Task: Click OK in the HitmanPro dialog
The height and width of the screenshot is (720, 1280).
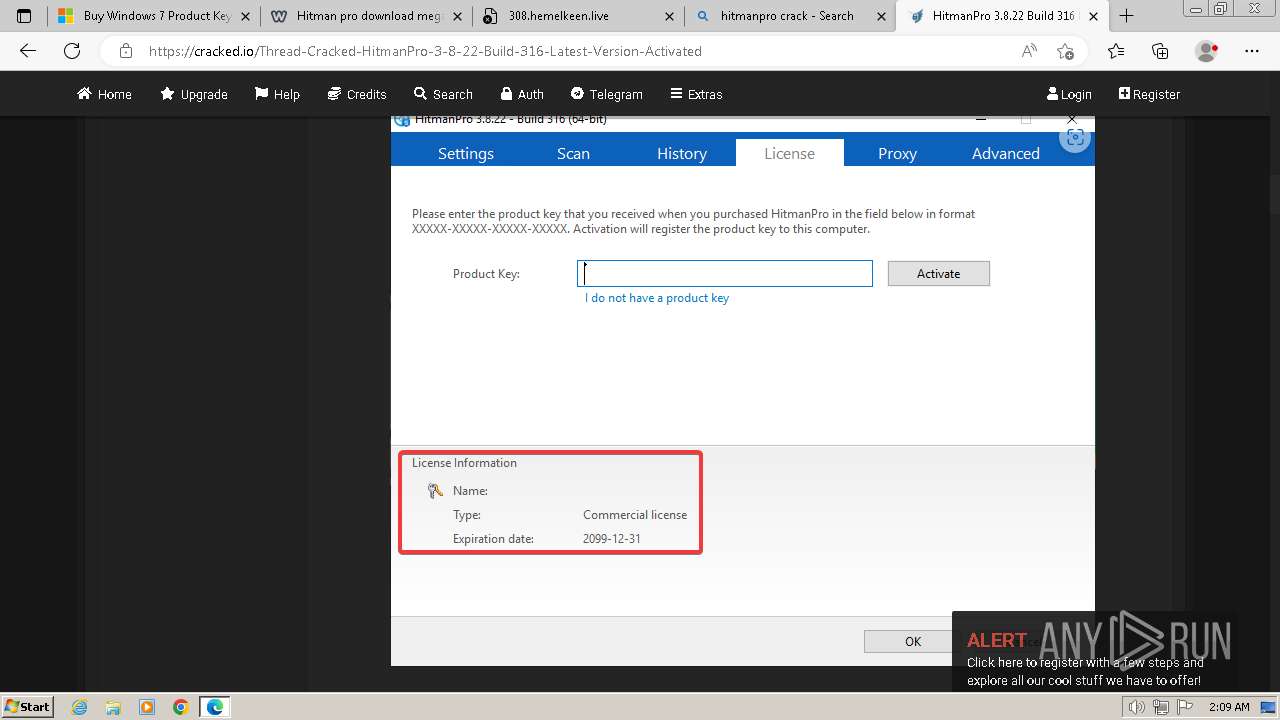Action: [x=913, y=641]
